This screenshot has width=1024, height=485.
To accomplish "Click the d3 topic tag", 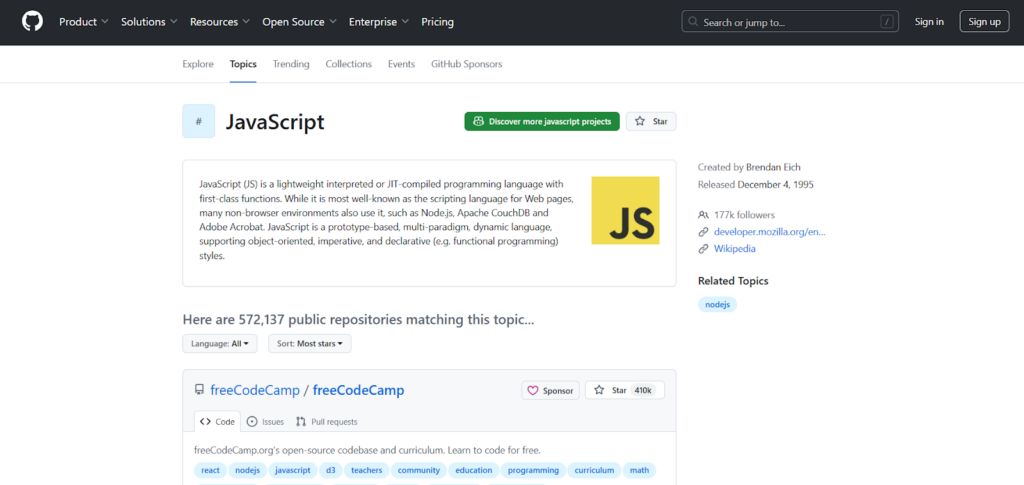I will [x=330, y=470].
